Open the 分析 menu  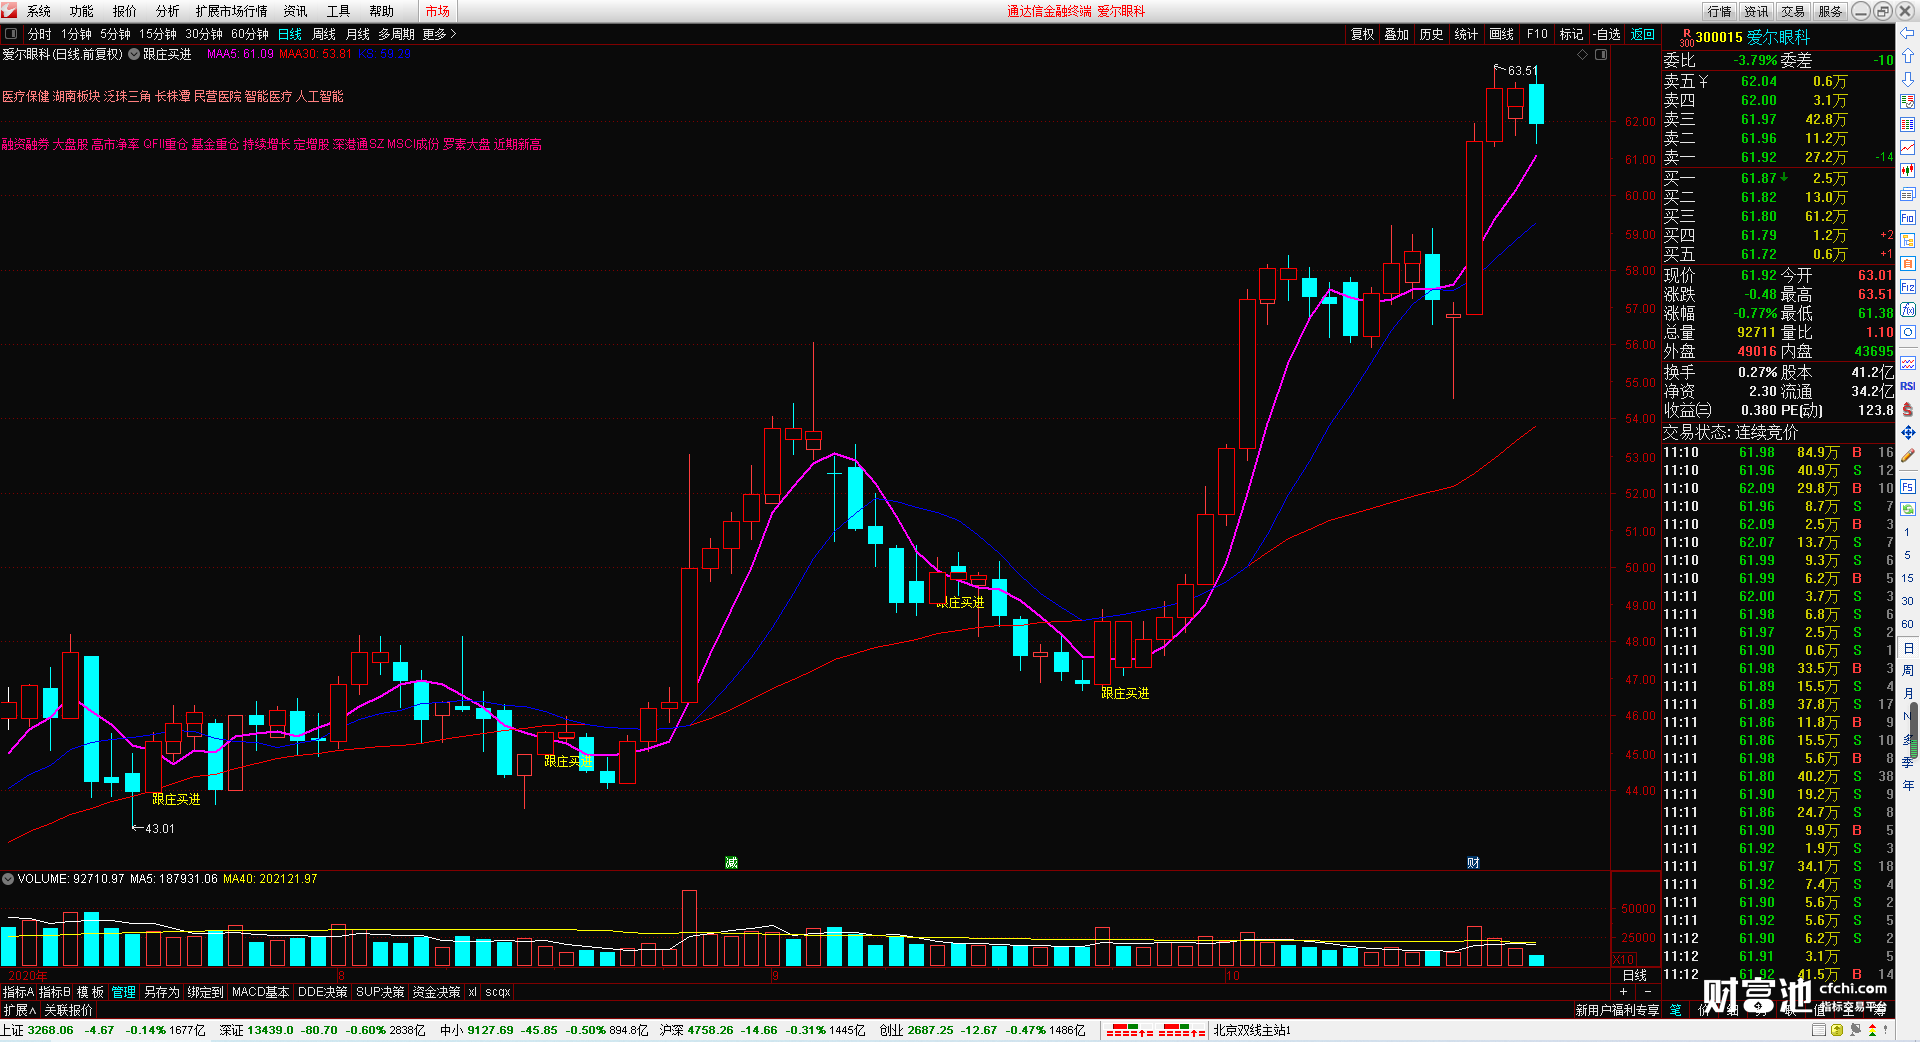[x=168, y=11]
